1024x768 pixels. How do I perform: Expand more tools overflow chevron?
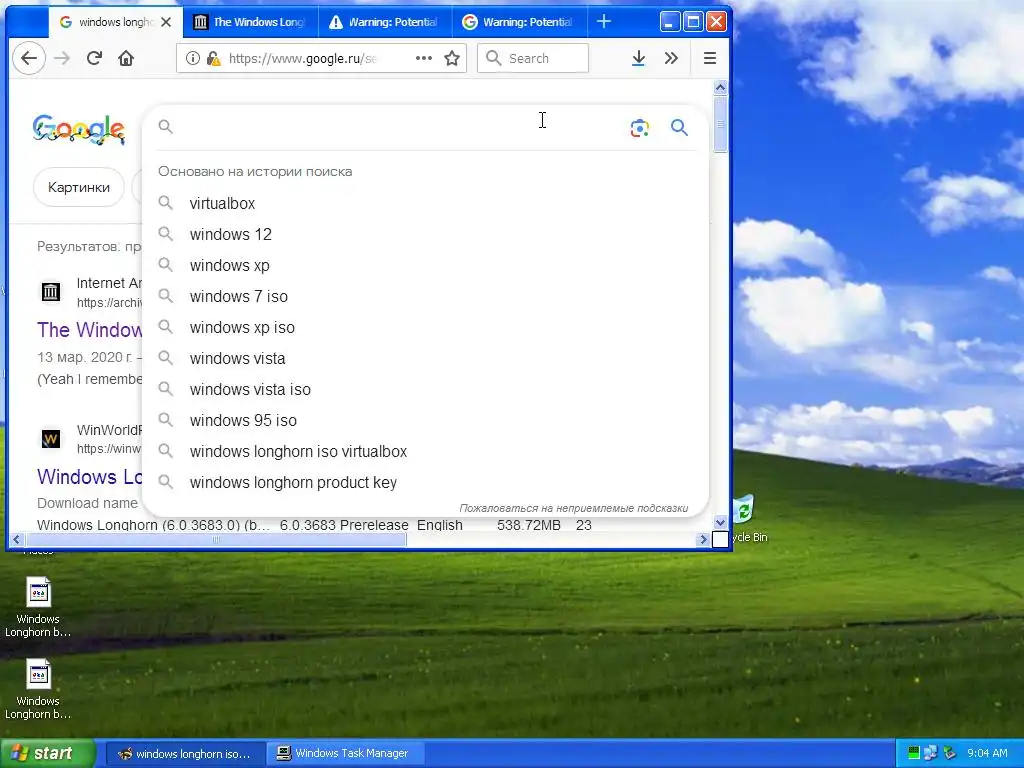coord(671,58)
